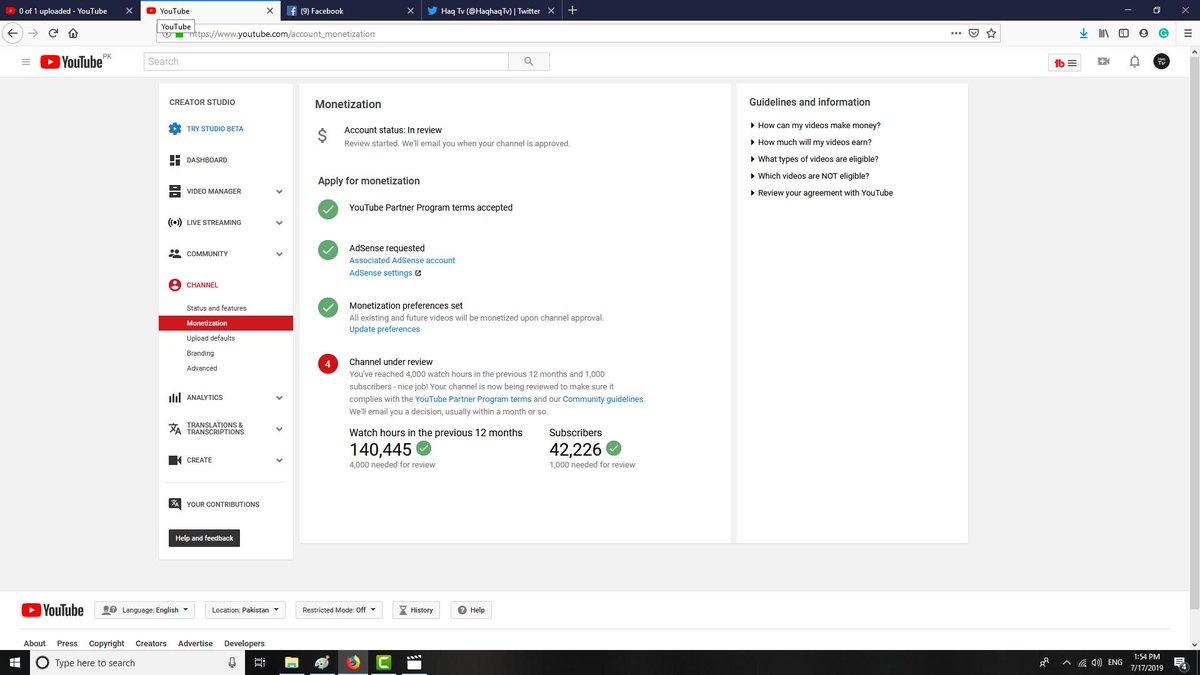1200x675 pixels.
Task: Click the clapperboard app in the taskbar
Action: 413,662
